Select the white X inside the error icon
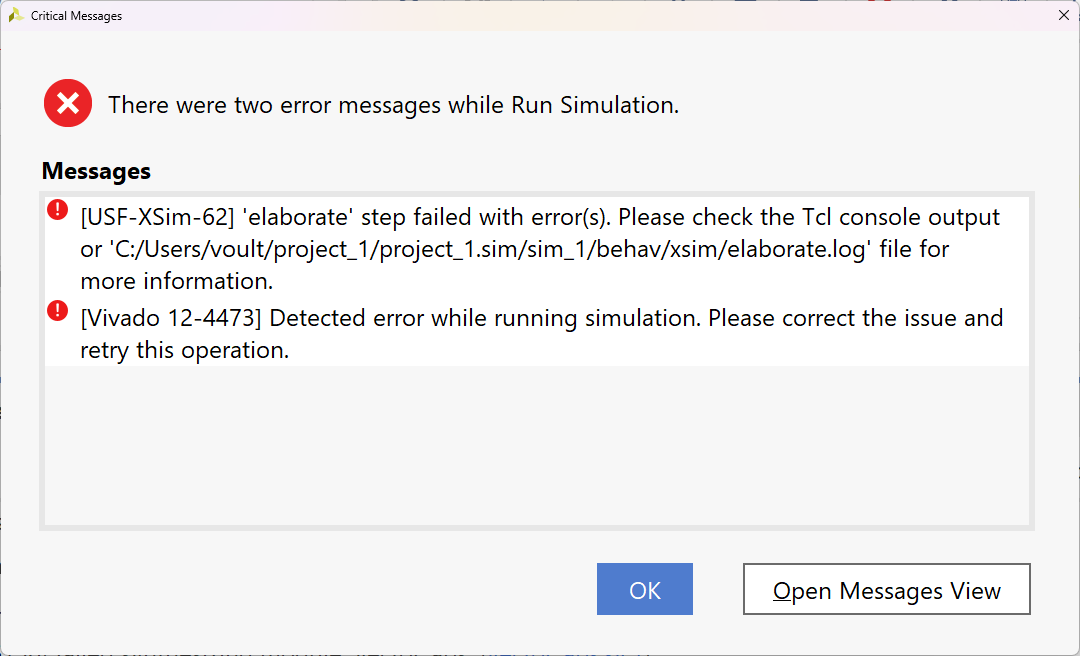1080x656 pixels. click(67, 103)
